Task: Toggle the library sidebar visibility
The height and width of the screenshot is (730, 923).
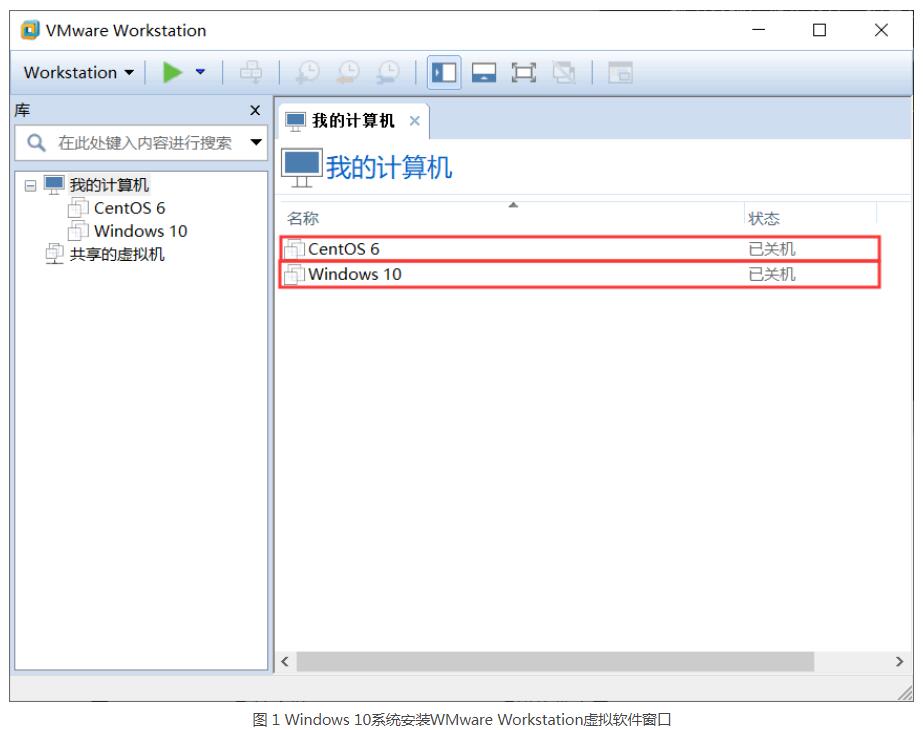Action: [x=444, y=72]
